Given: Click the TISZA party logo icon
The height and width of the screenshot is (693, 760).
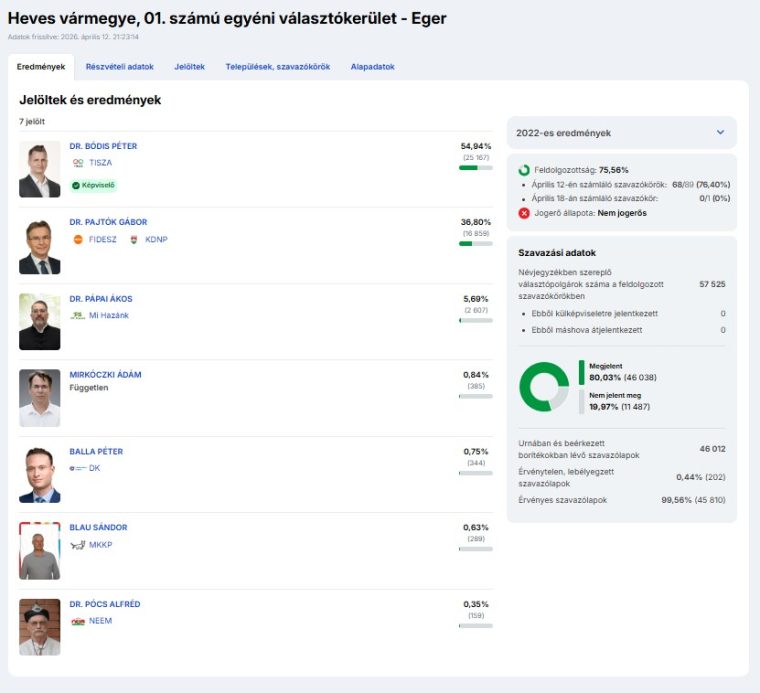Looking at the screenshot, I should (x=78, y=163).
